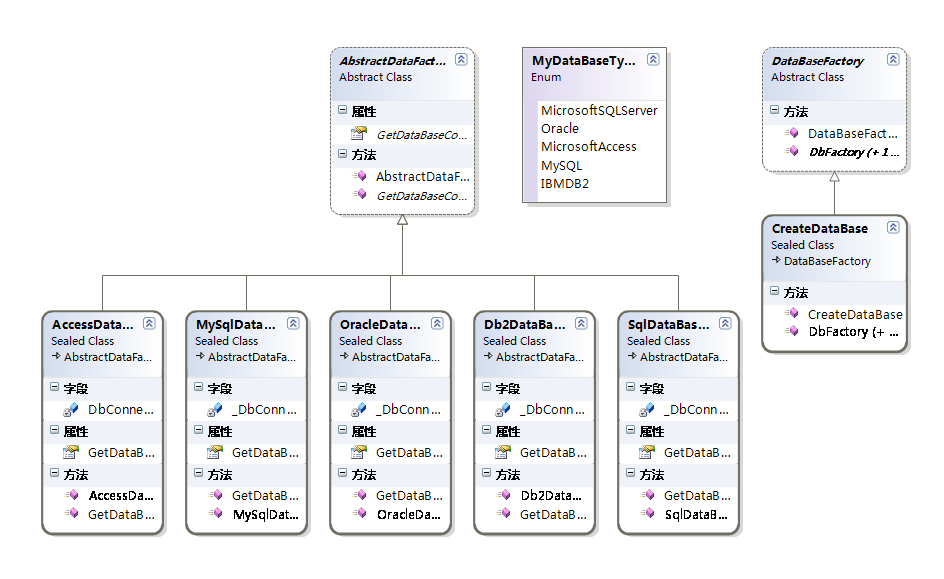Select CreateDataBase class title
Image resolution: width=944 pixels, height=579 pixels.
[x=819, y=229]
